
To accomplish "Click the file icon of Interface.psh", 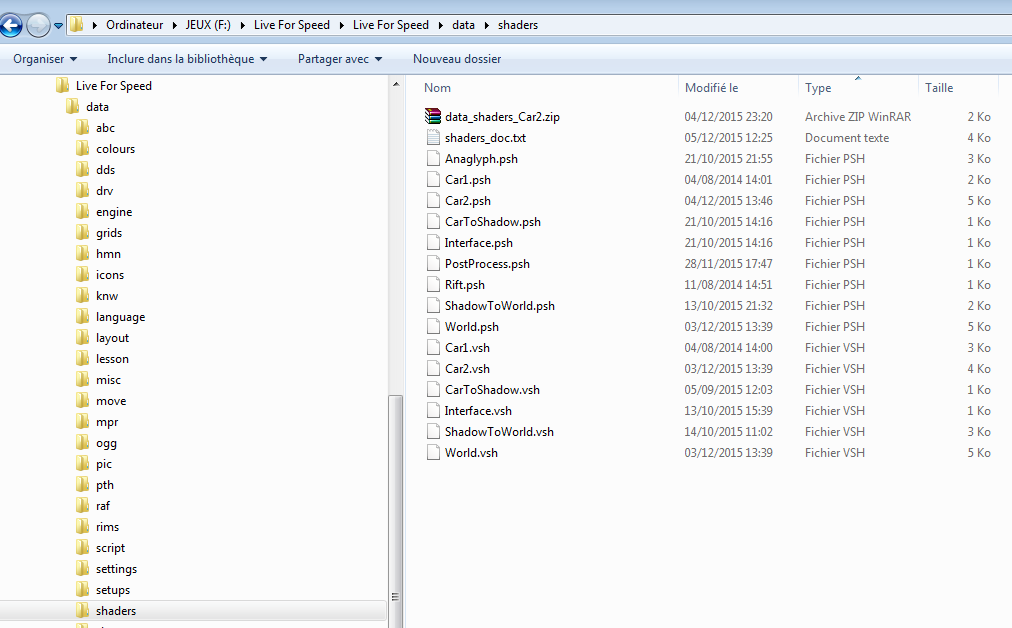I will pos(433,243).
